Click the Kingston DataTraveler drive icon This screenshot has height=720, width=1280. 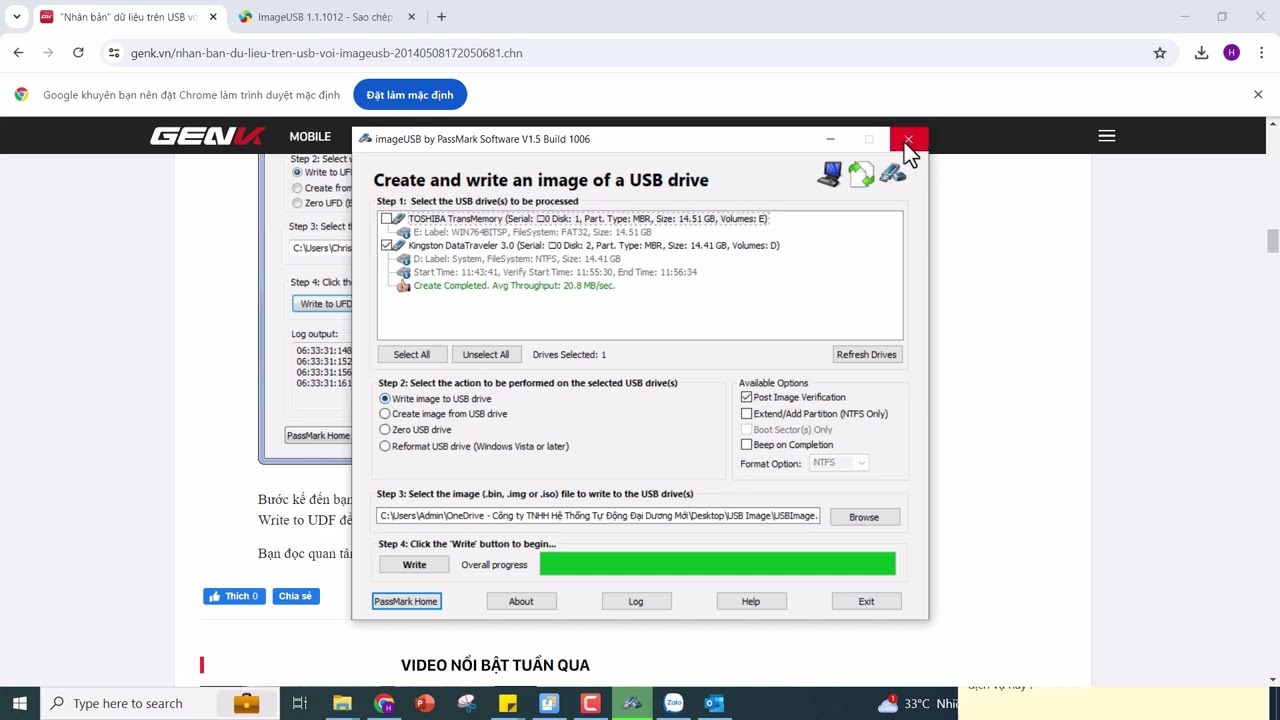[399, 245]
